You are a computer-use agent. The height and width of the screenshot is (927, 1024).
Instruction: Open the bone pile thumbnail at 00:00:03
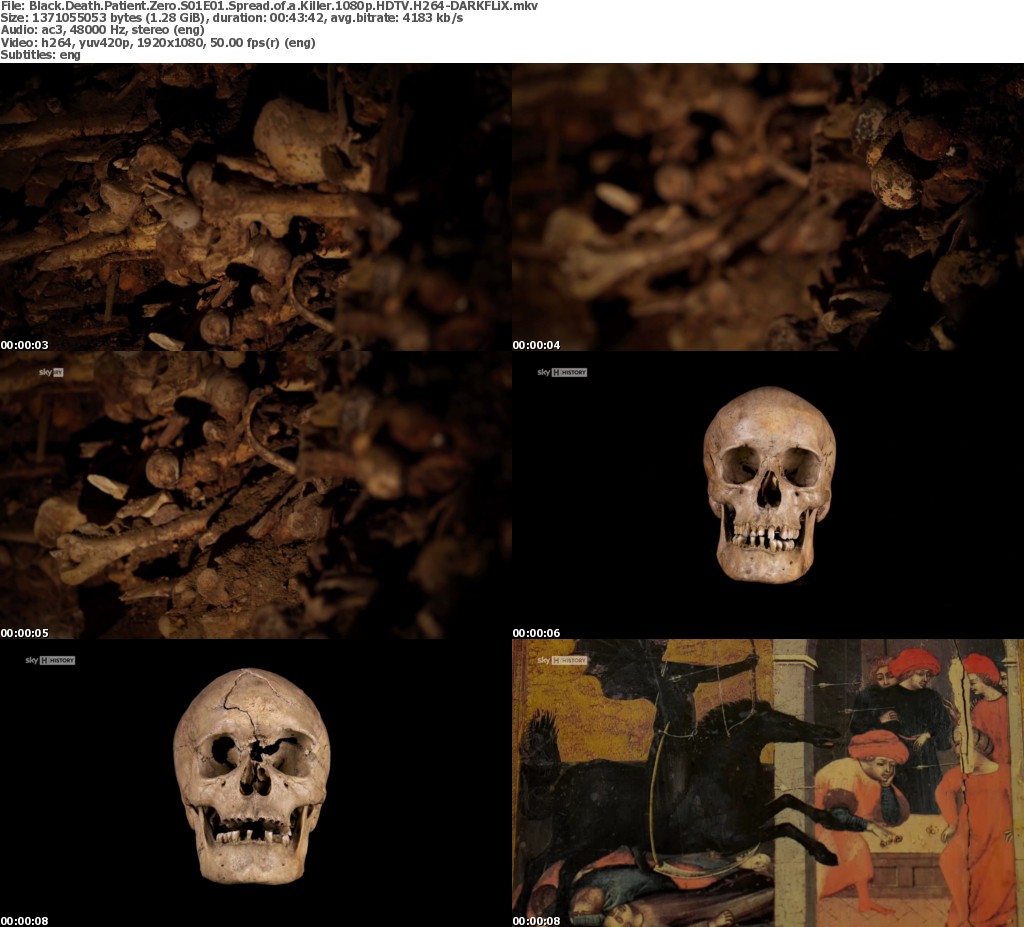coord(256,207)
